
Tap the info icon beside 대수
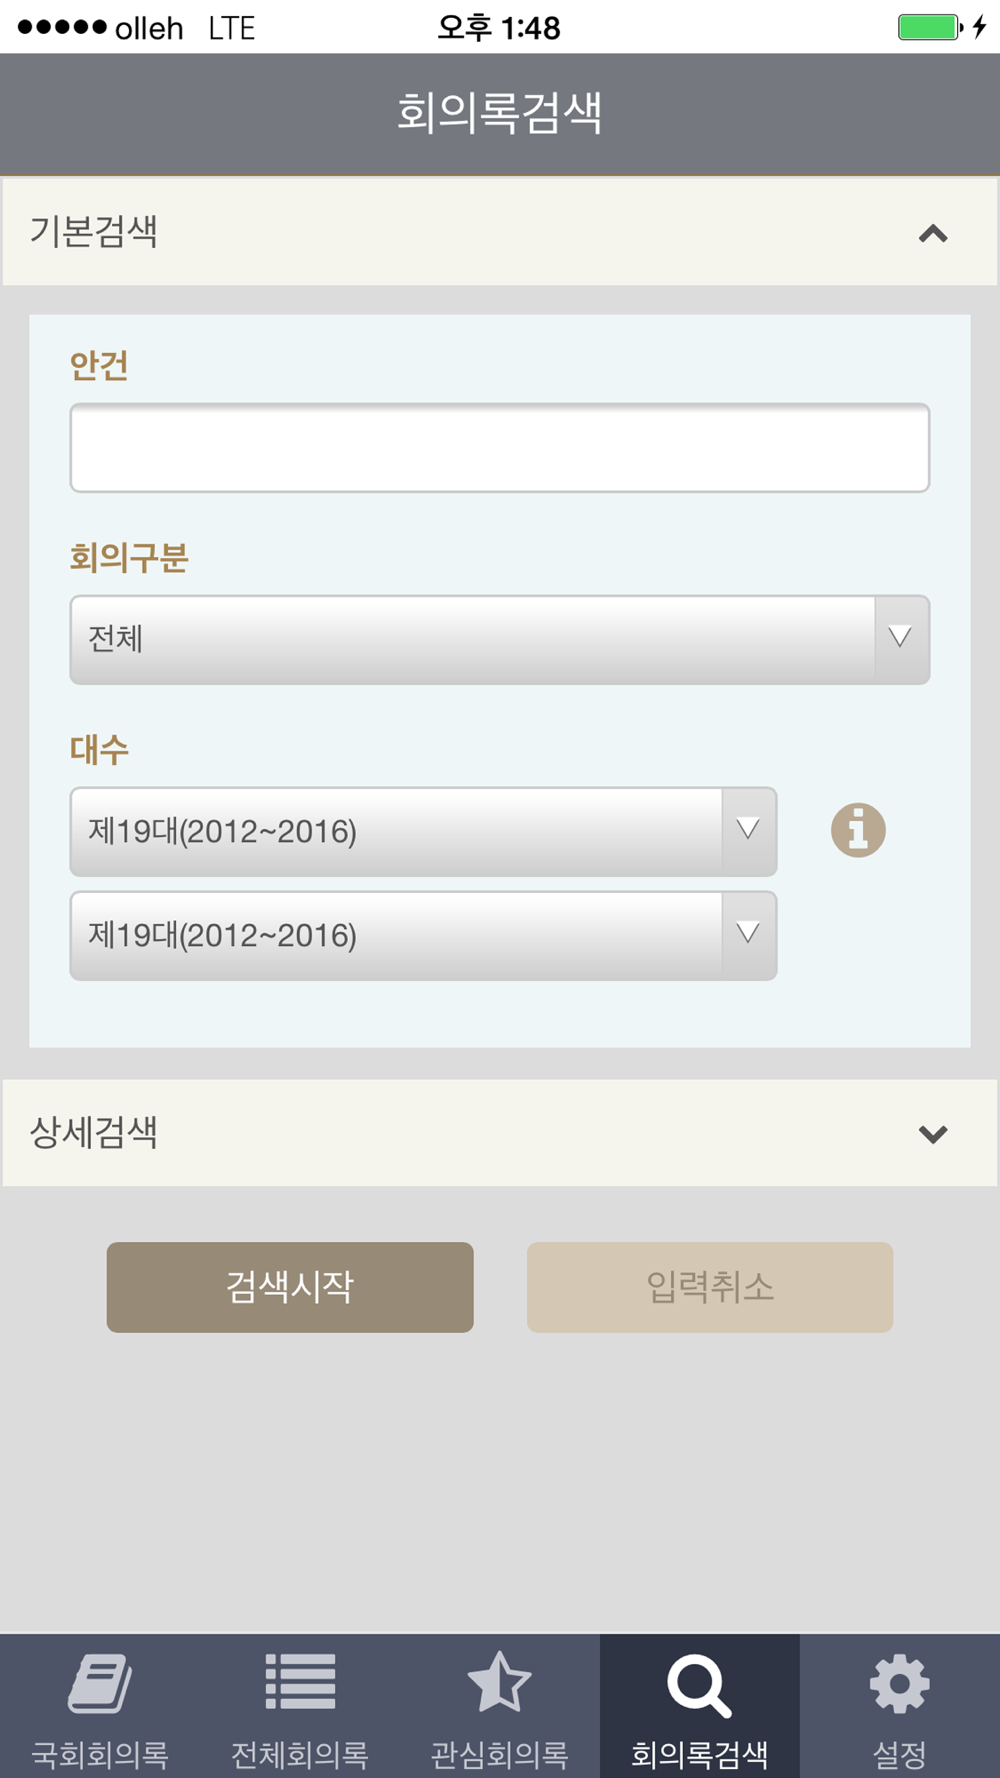tap(858, 830)
